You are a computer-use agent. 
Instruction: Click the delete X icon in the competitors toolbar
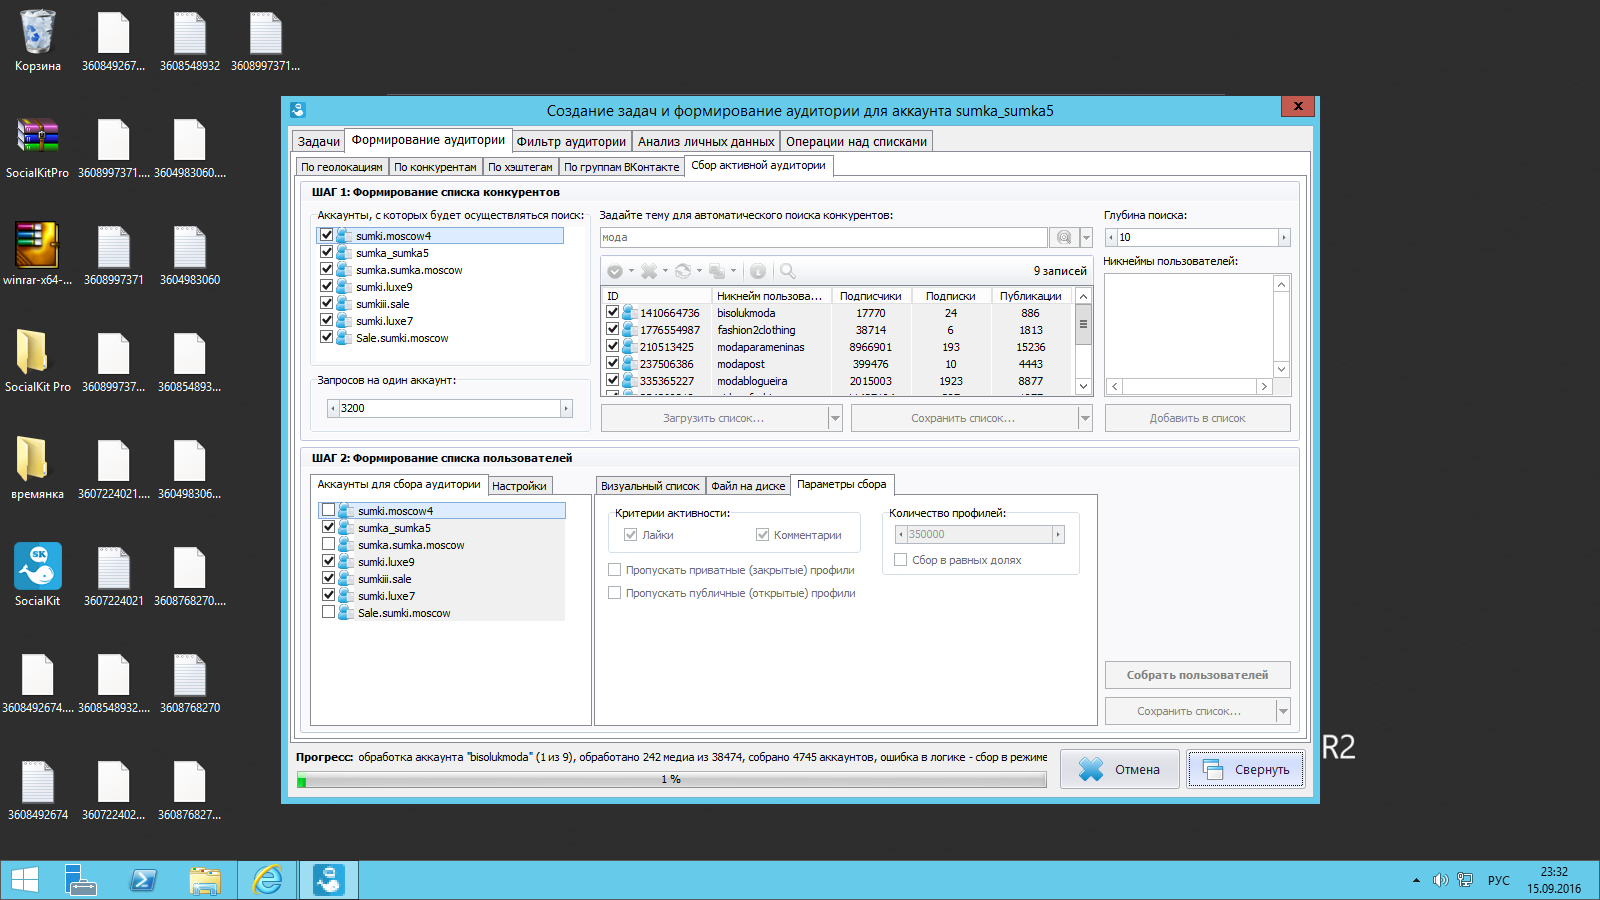point(649,271)
